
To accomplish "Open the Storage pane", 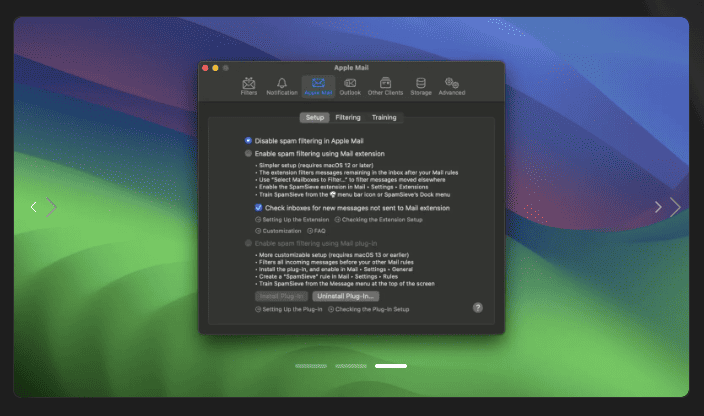I will tap(421, 86).
